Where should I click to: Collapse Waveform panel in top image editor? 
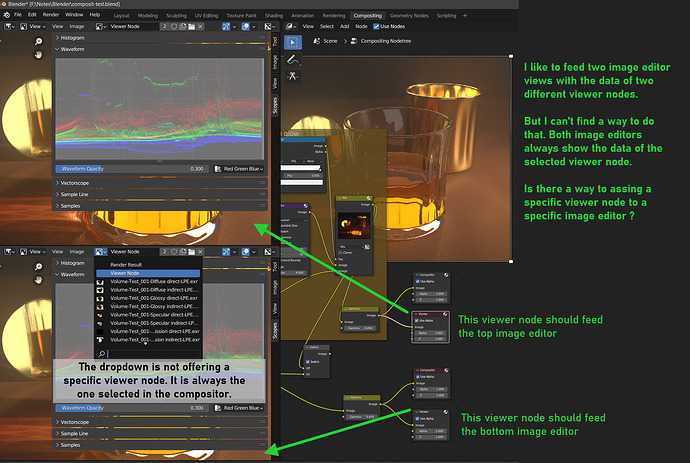coord(161,49)
